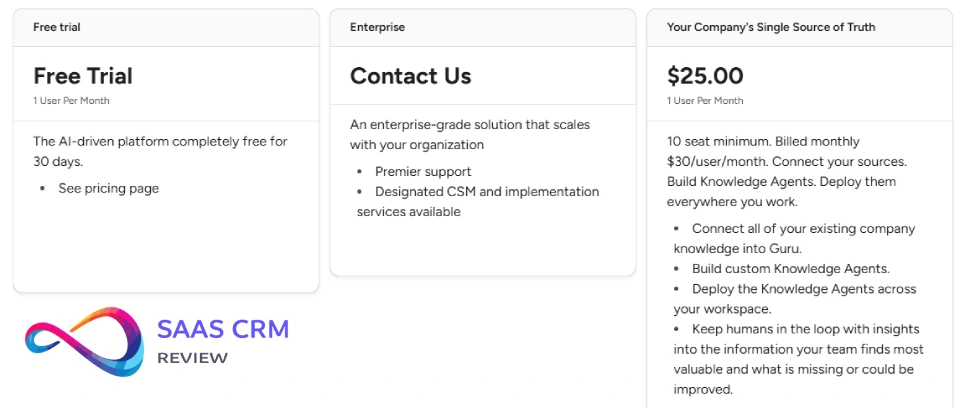Click the Your Company's Single Source of Truth header

click(x=771, y=27)
